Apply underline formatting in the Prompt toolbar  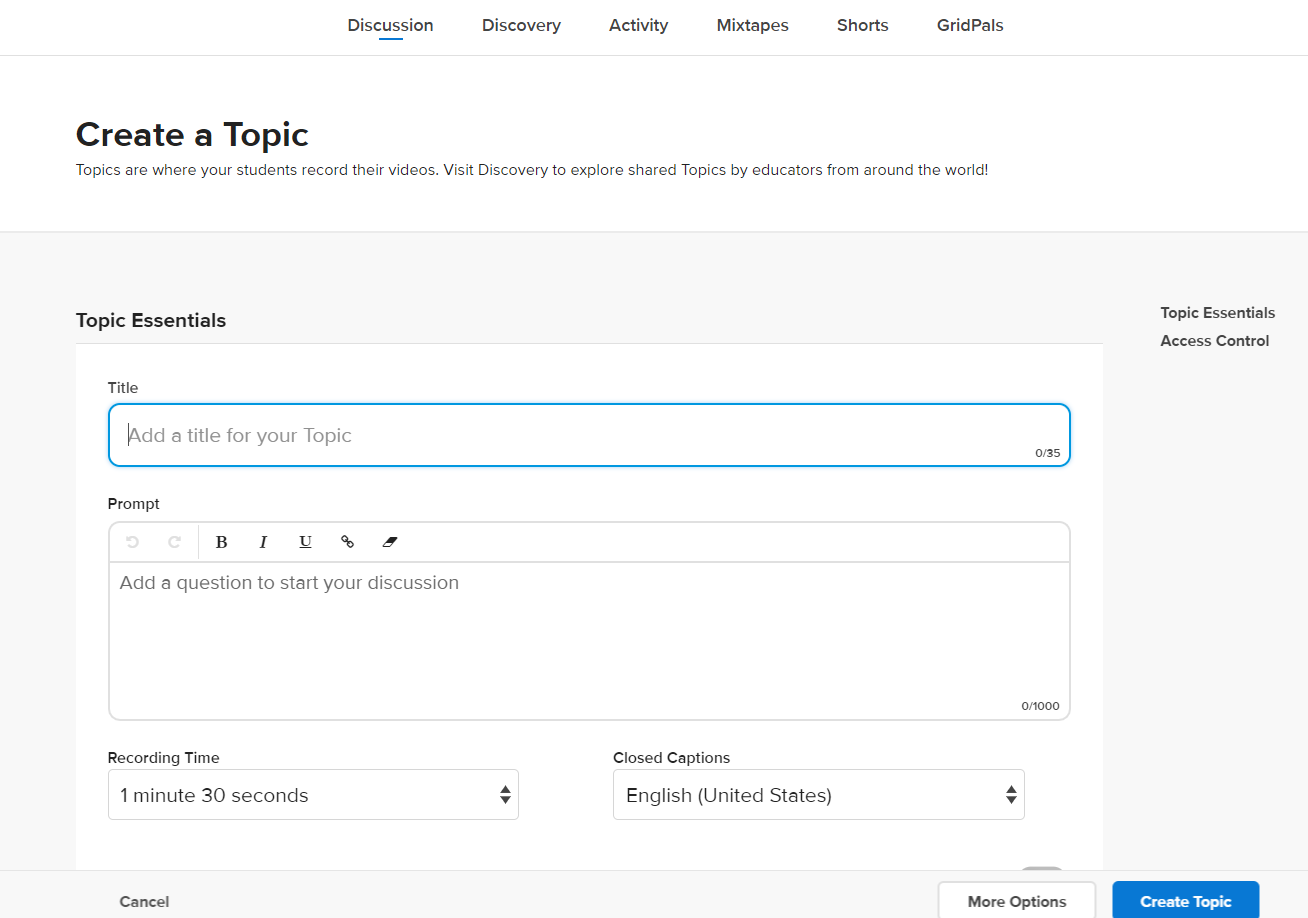click(305, 542)
